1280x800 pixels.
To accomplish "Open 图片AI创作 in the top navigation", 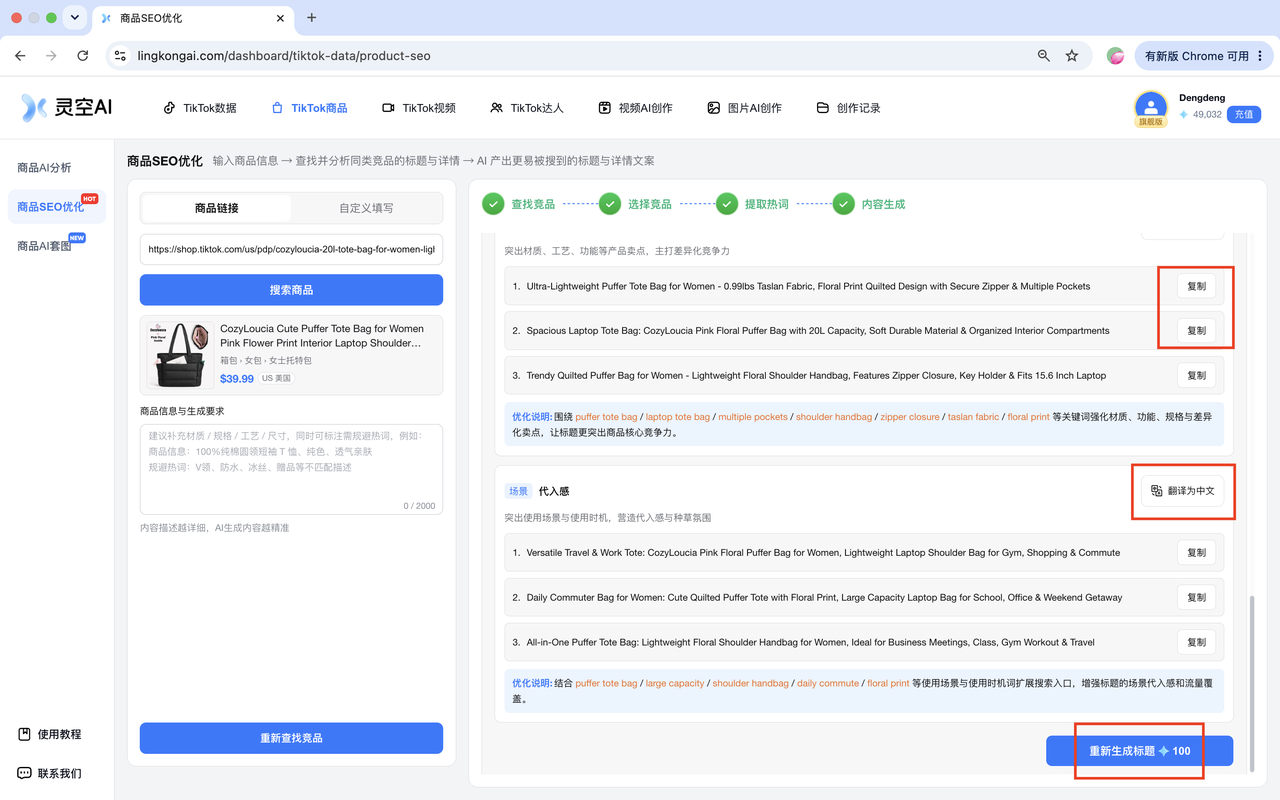I will click(x=744, y=108).
